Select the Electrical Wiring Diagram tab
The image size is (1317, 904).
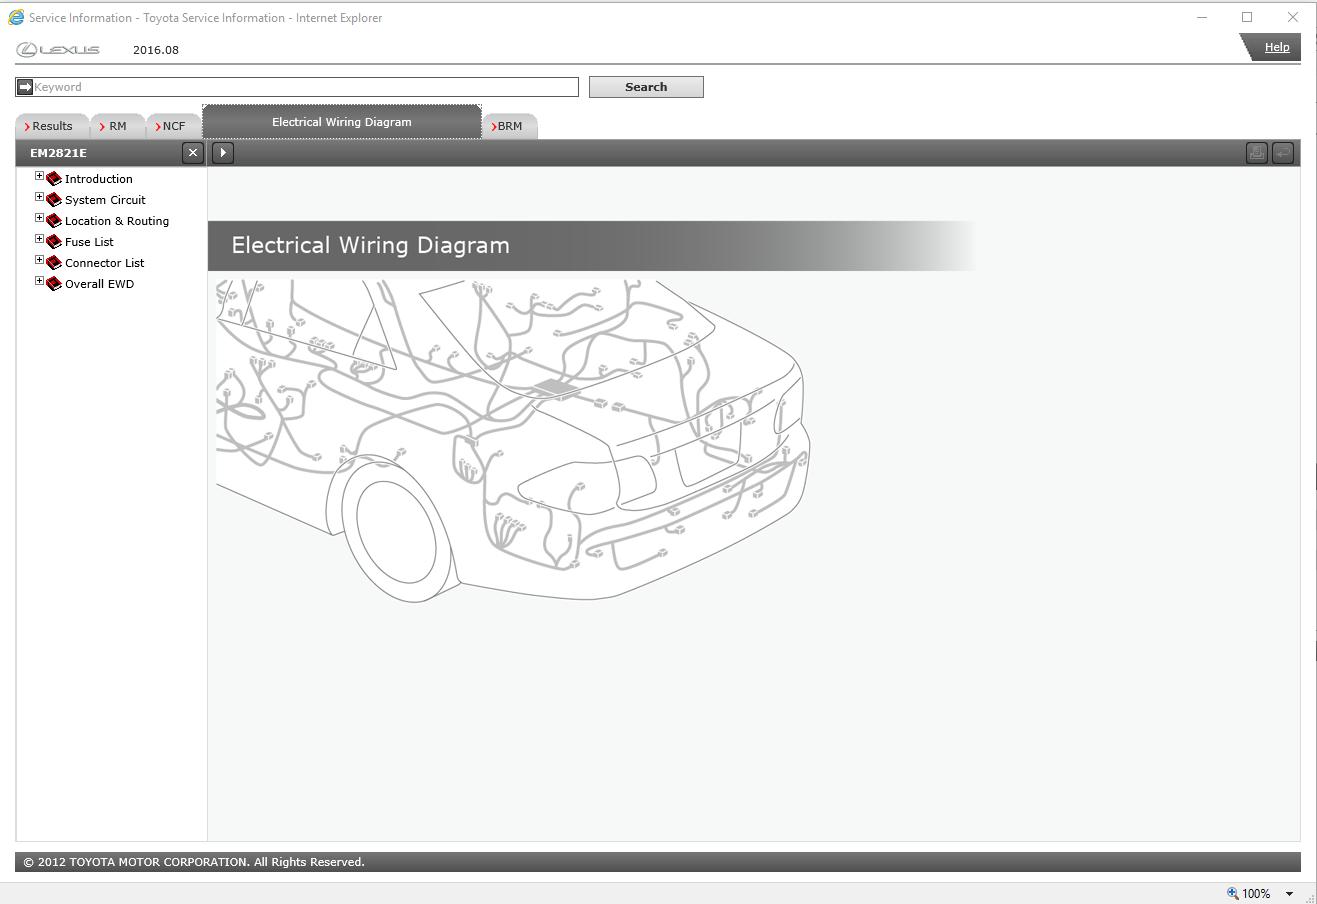[x=342, y=122]
